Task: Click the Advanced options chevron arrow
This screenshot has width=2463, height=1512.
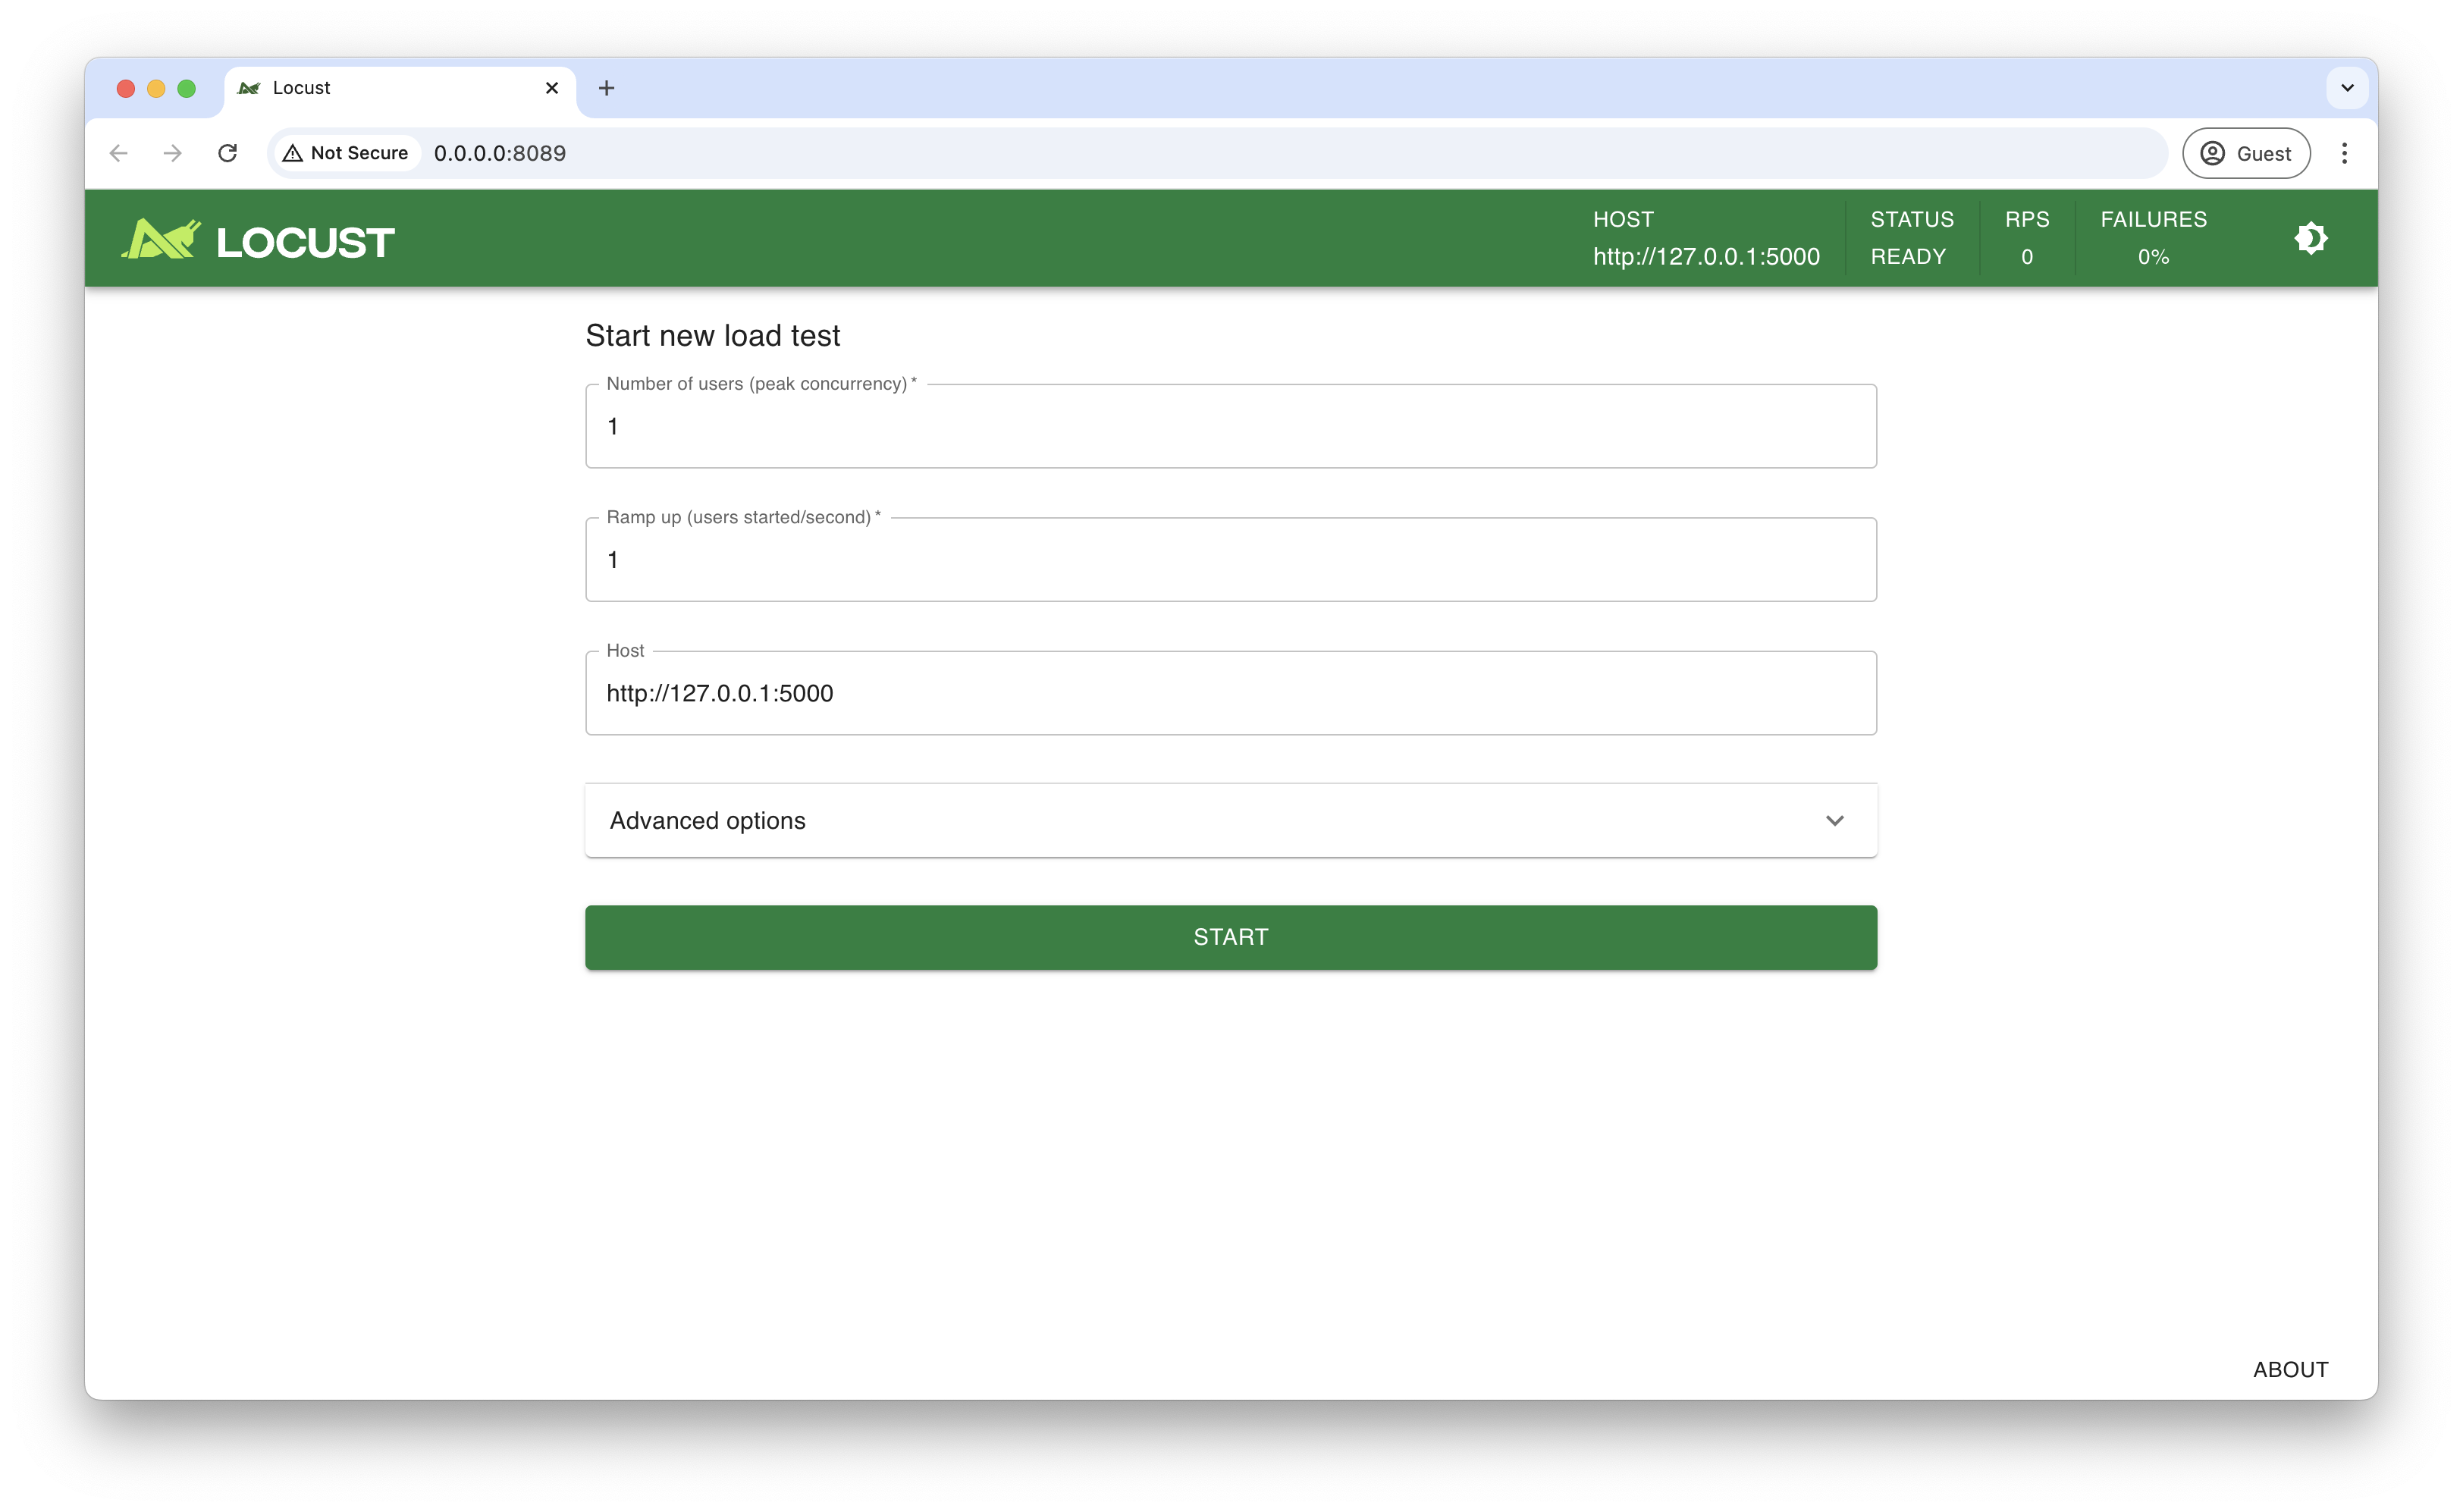Action: (x=1836, y=820)
